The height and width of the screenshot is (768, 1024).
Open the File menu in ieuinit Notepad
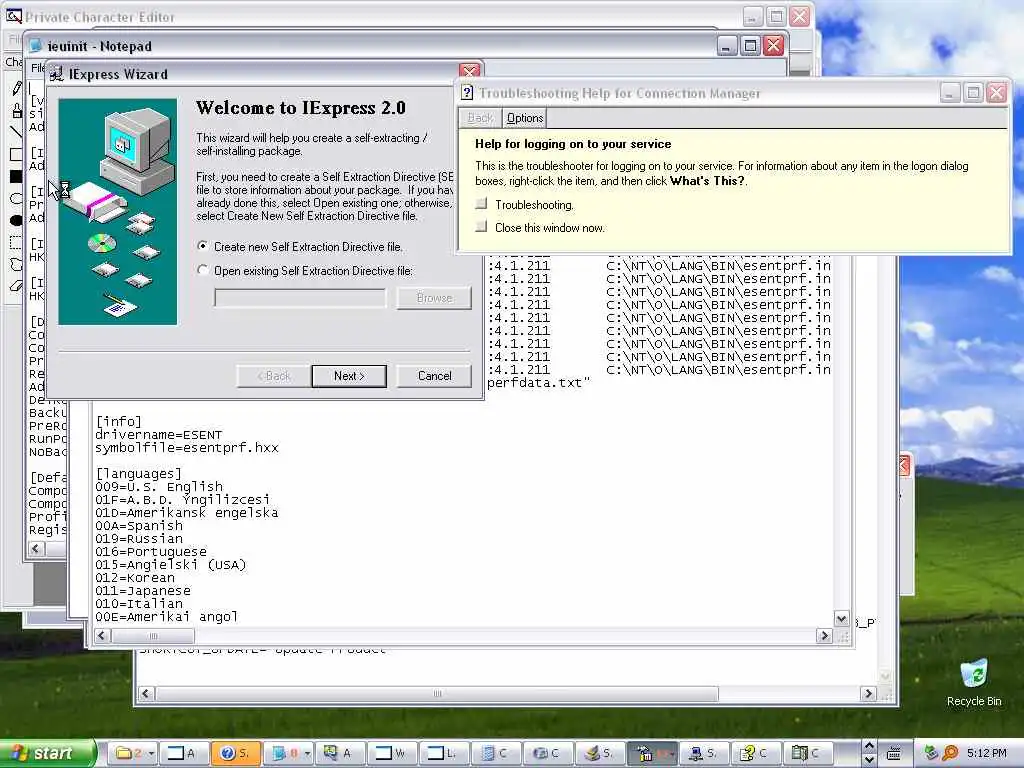(x=38, y=67)
